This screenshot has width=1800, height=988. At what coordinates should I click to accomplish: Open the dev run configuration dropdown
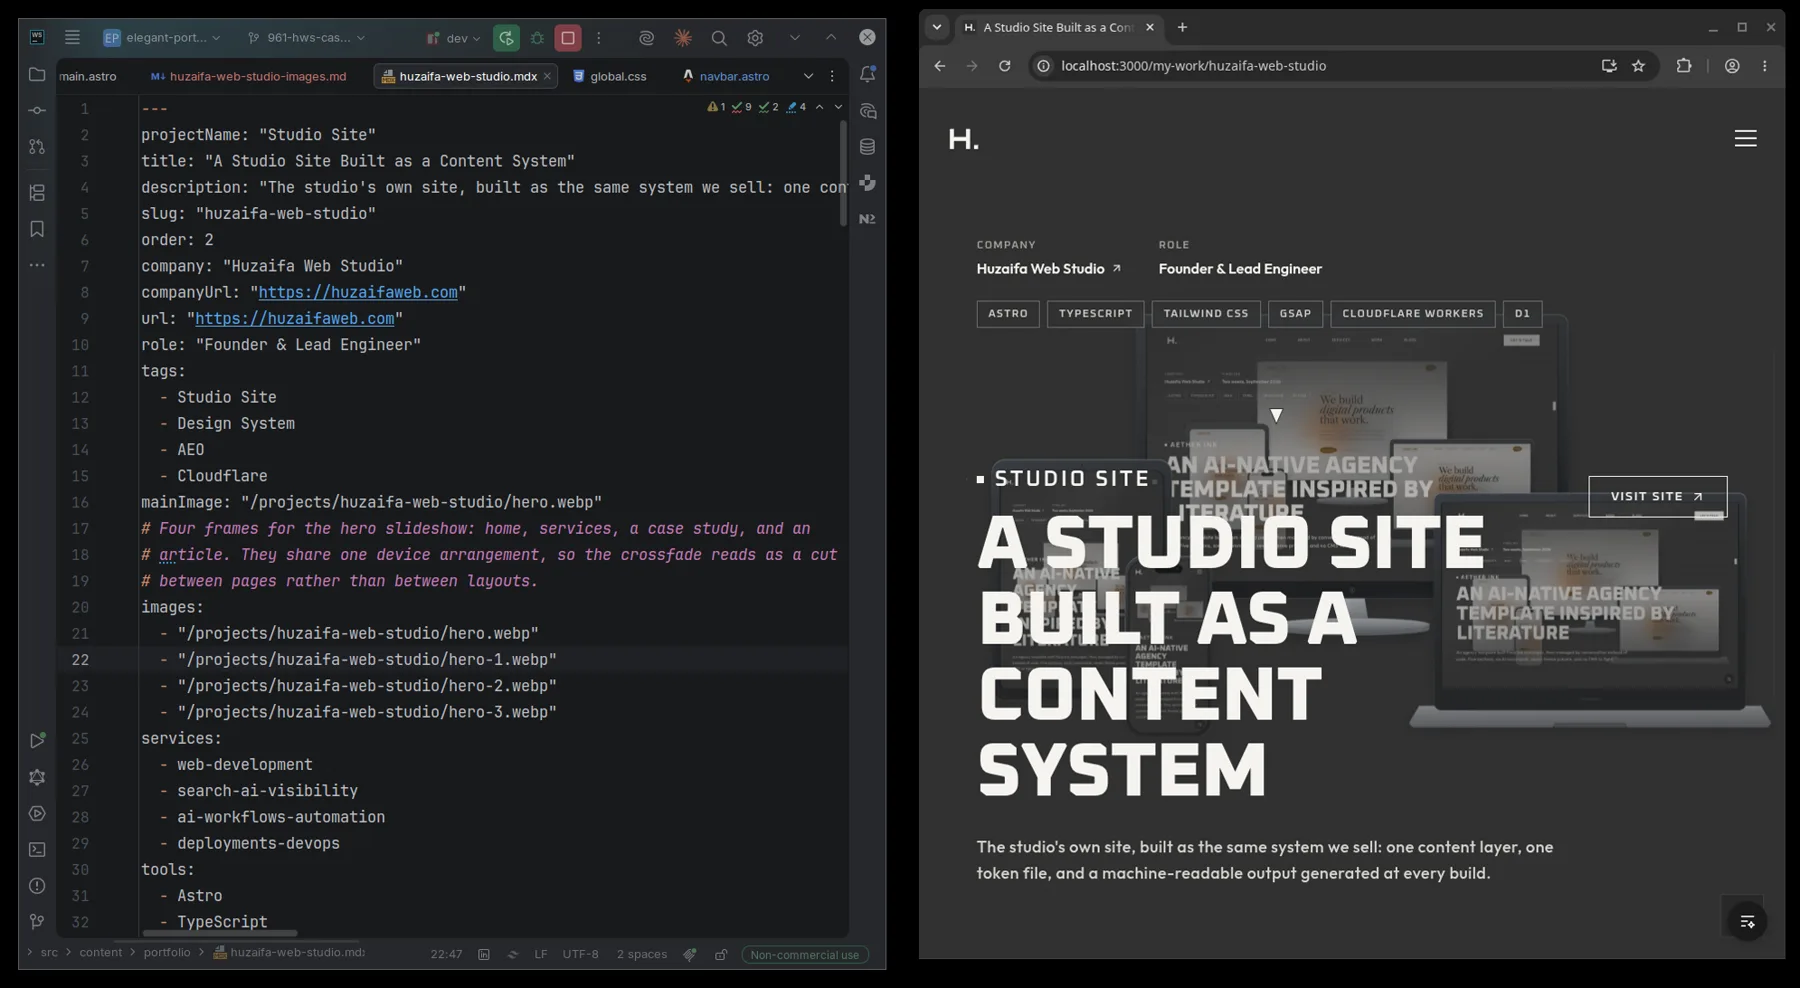click(x=453, y=38)
